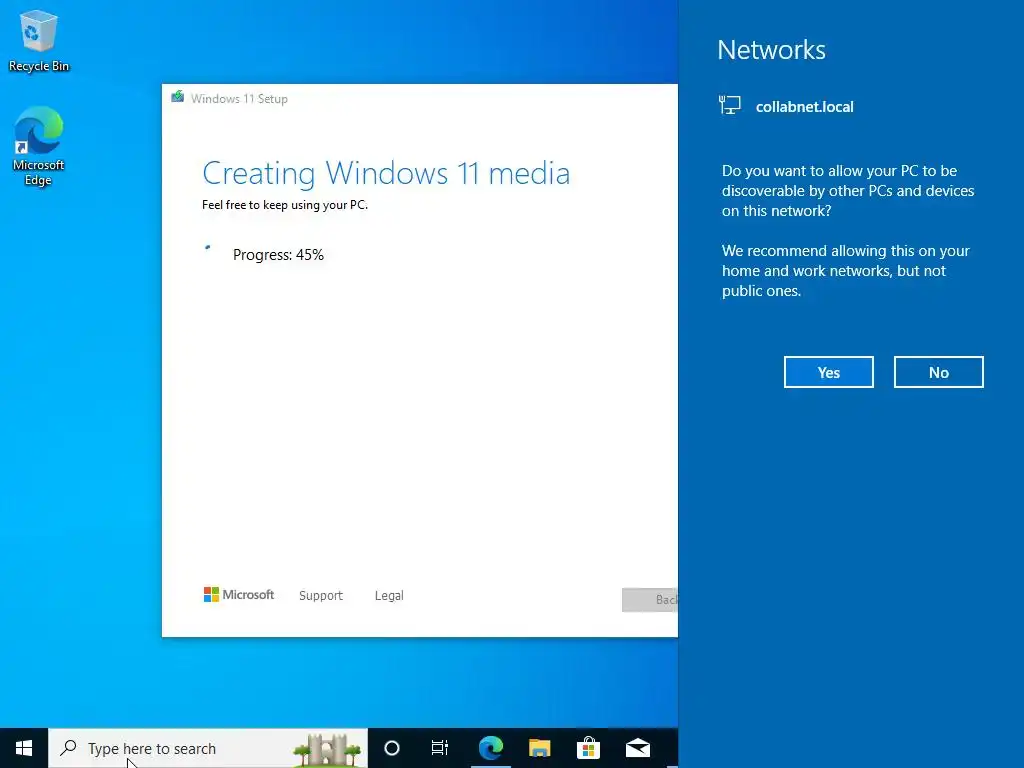The image size is (1024, 768).
Task: Click Yes to allow network discovery
Action: [x=829, y=372]
